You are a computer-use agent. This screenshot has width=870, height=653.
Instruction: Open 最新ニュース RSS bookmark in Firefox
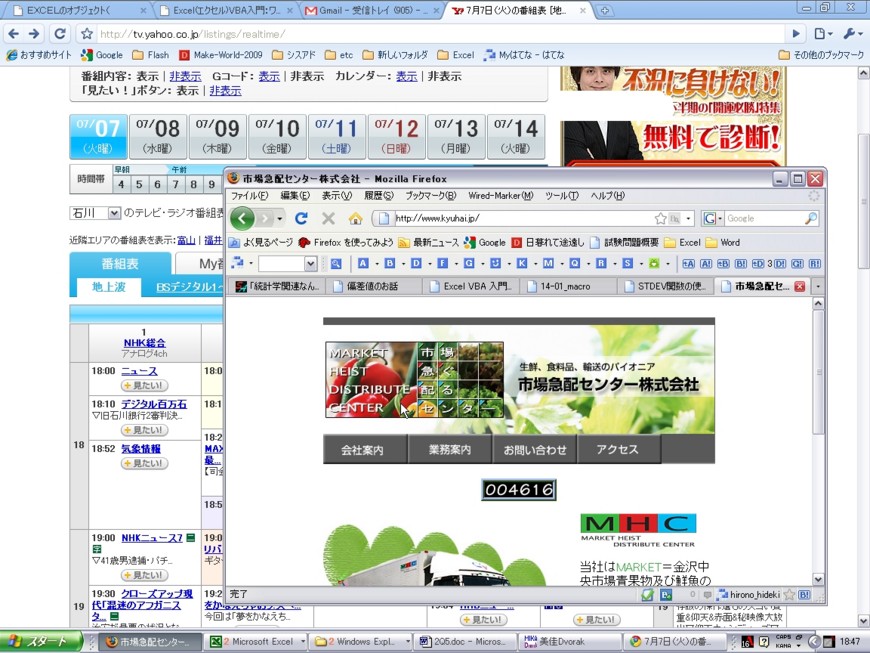tap(428, 242)
